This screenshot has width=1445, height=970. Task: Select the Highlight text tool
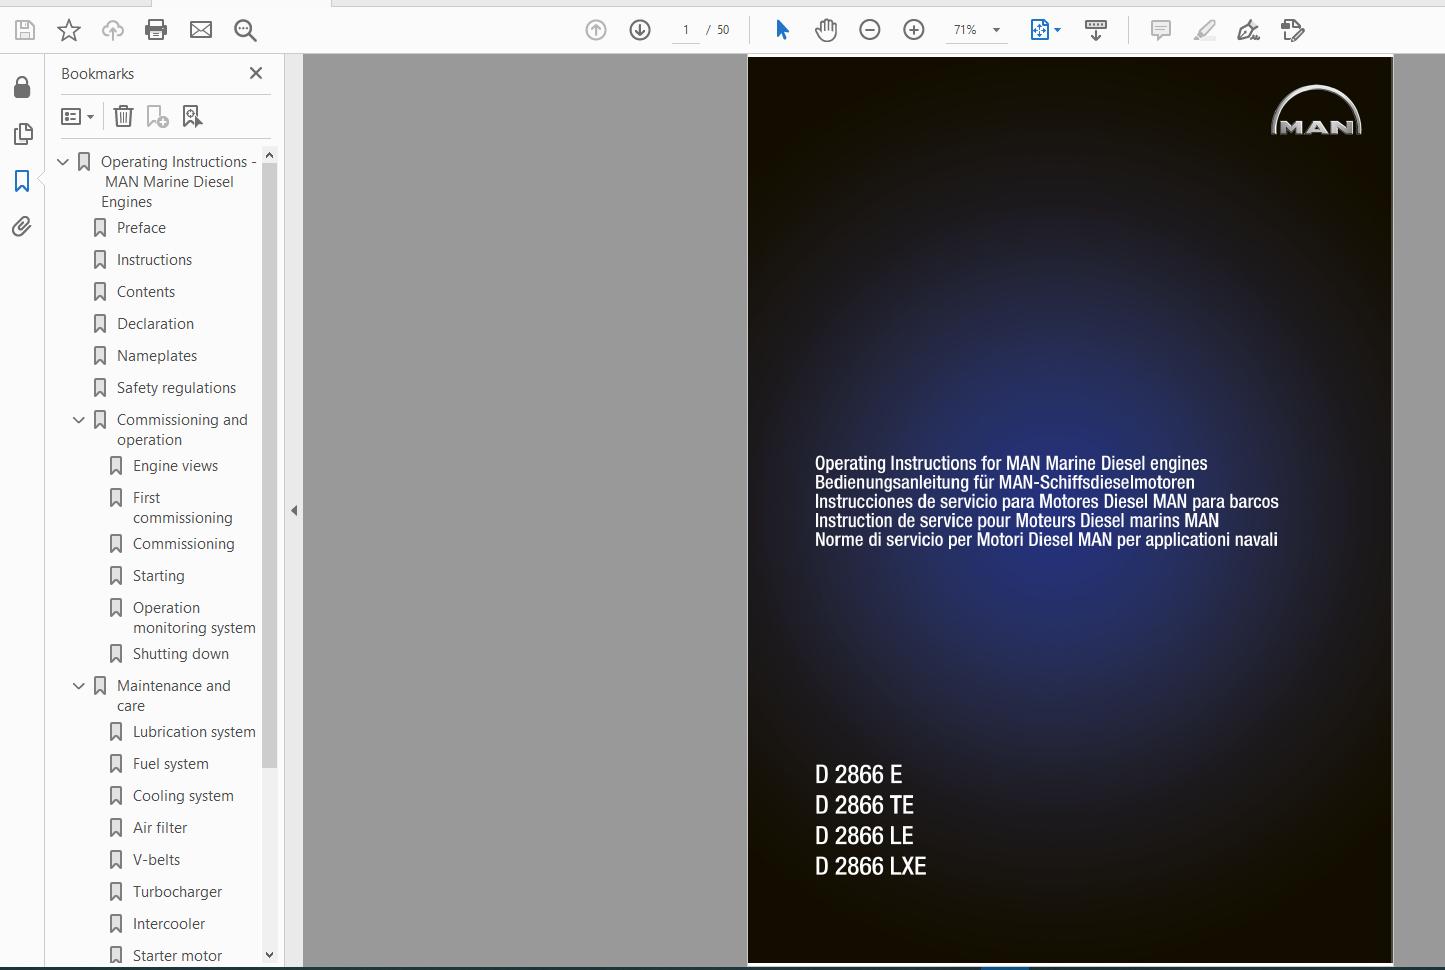pos(1205,30)
